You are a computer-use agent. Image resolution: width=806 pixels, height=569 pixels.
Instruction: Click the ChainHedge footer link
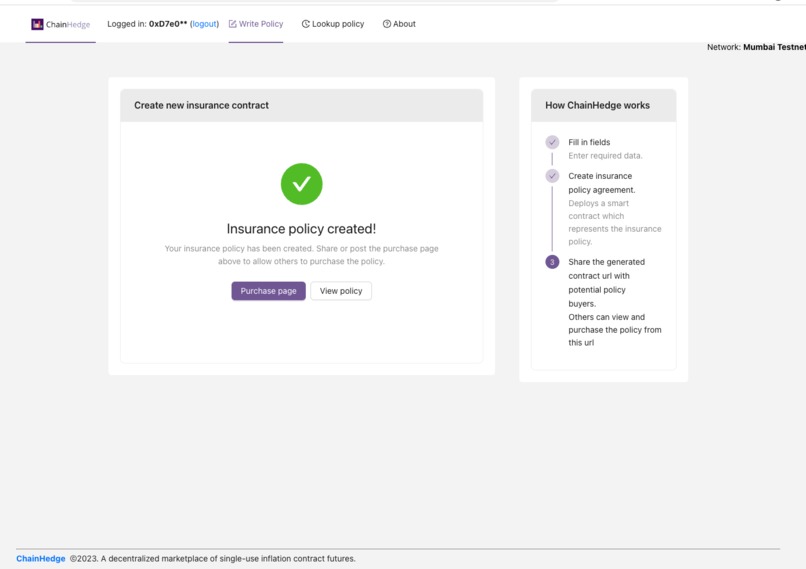(x=41, y=559)
